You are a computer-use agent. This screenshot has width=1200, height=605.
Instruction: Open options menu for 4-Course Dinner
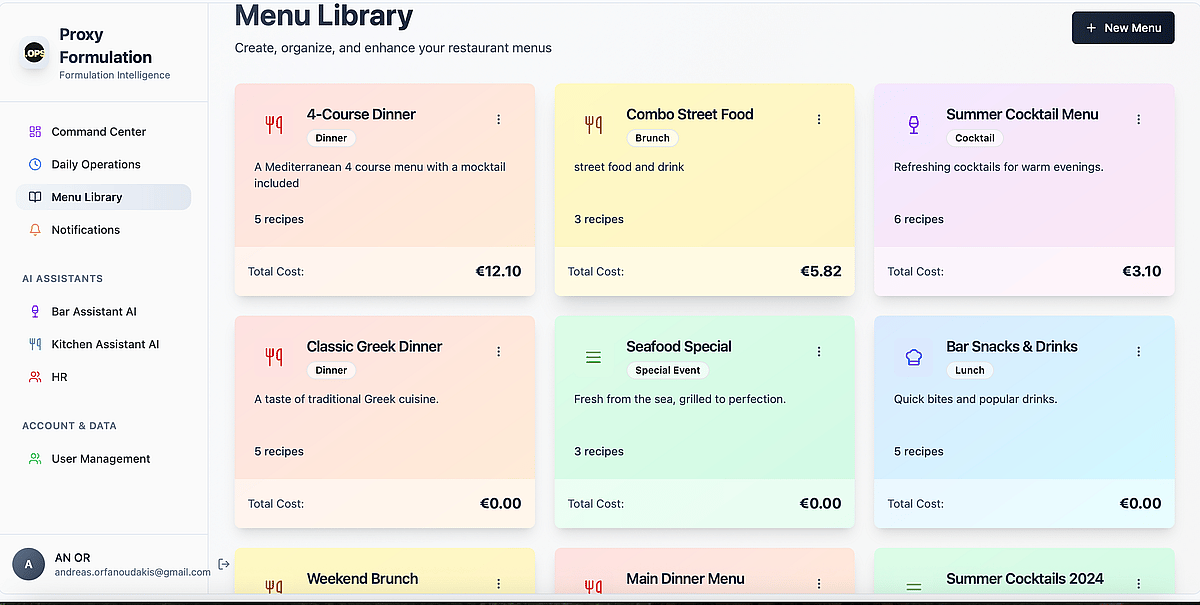499,119
